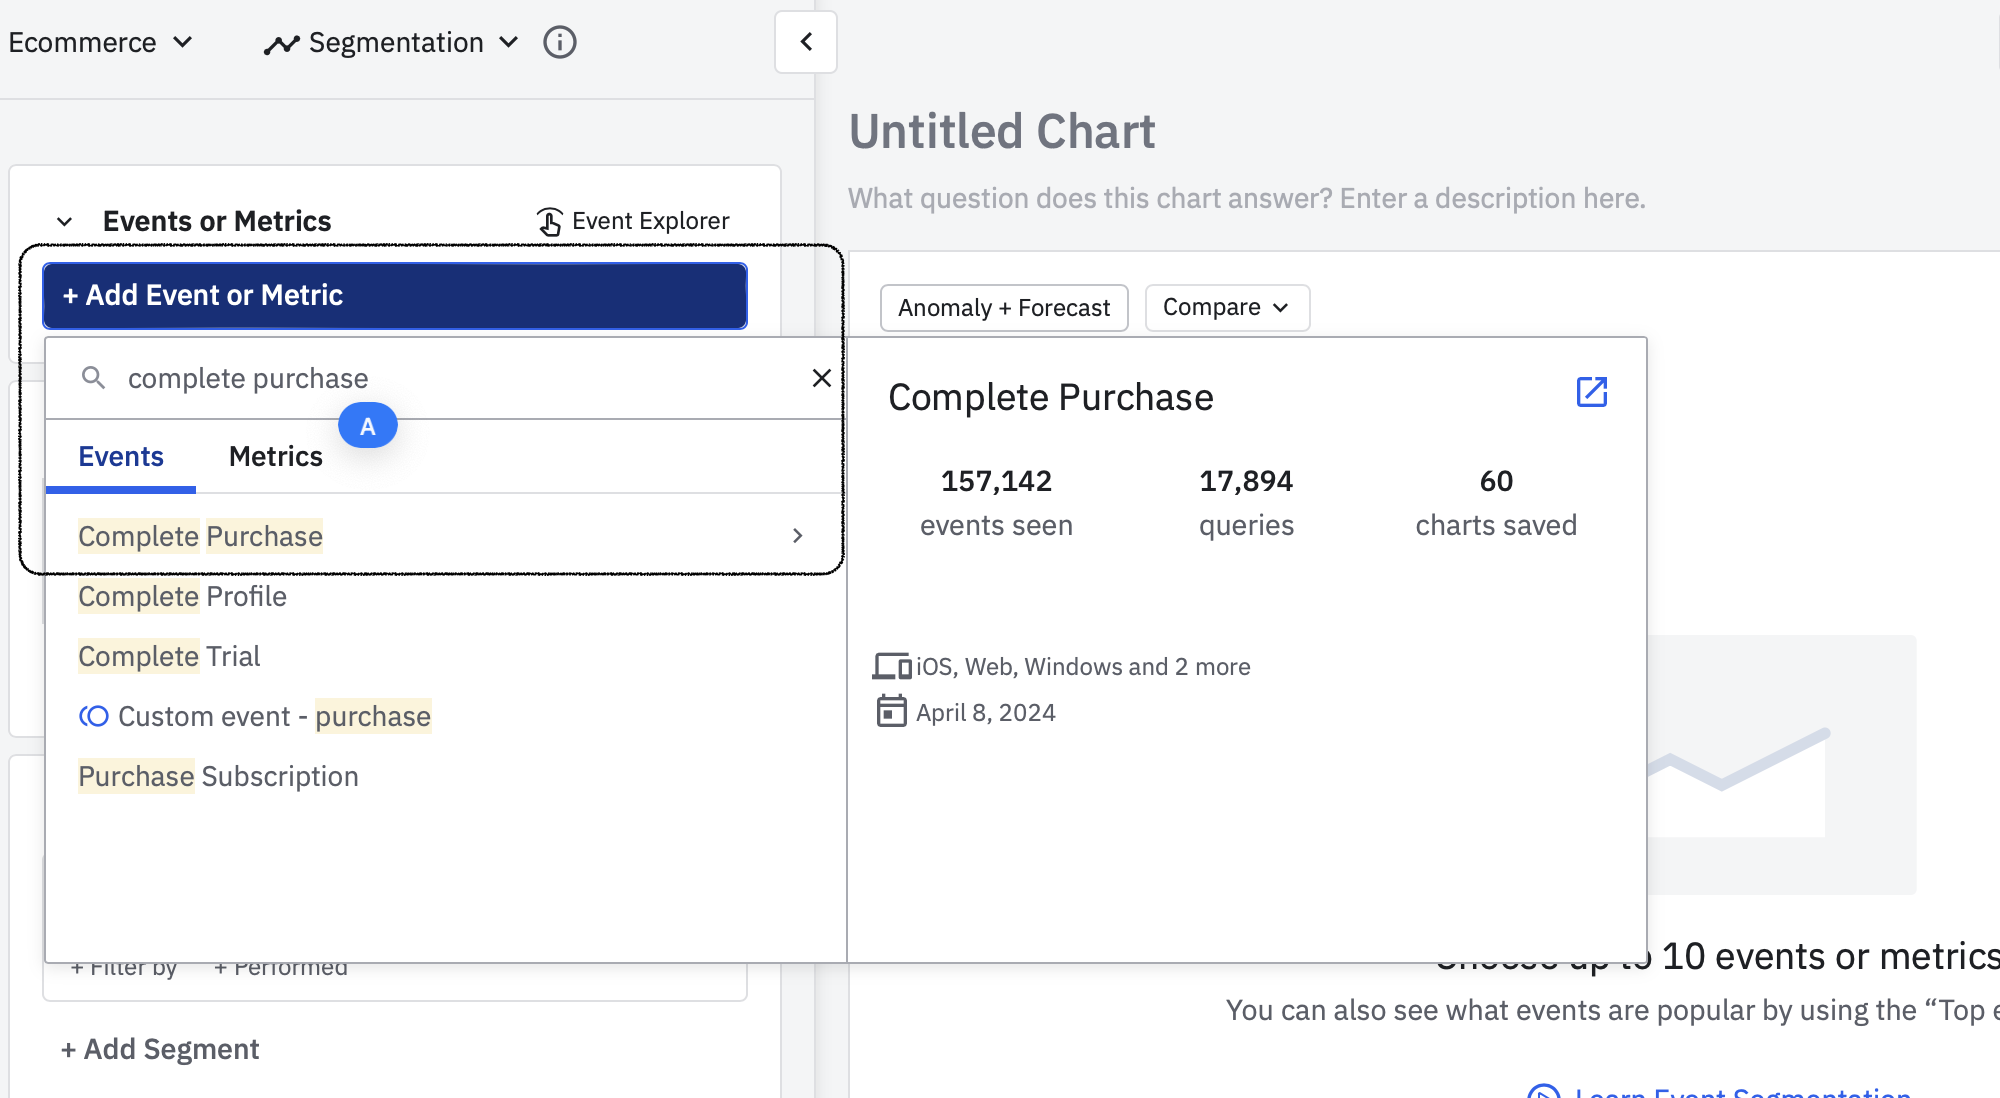Click the search magnifier icon
Image resolution: width=2000 pixels, height=1098 pixels.
(x=93, y=378)
